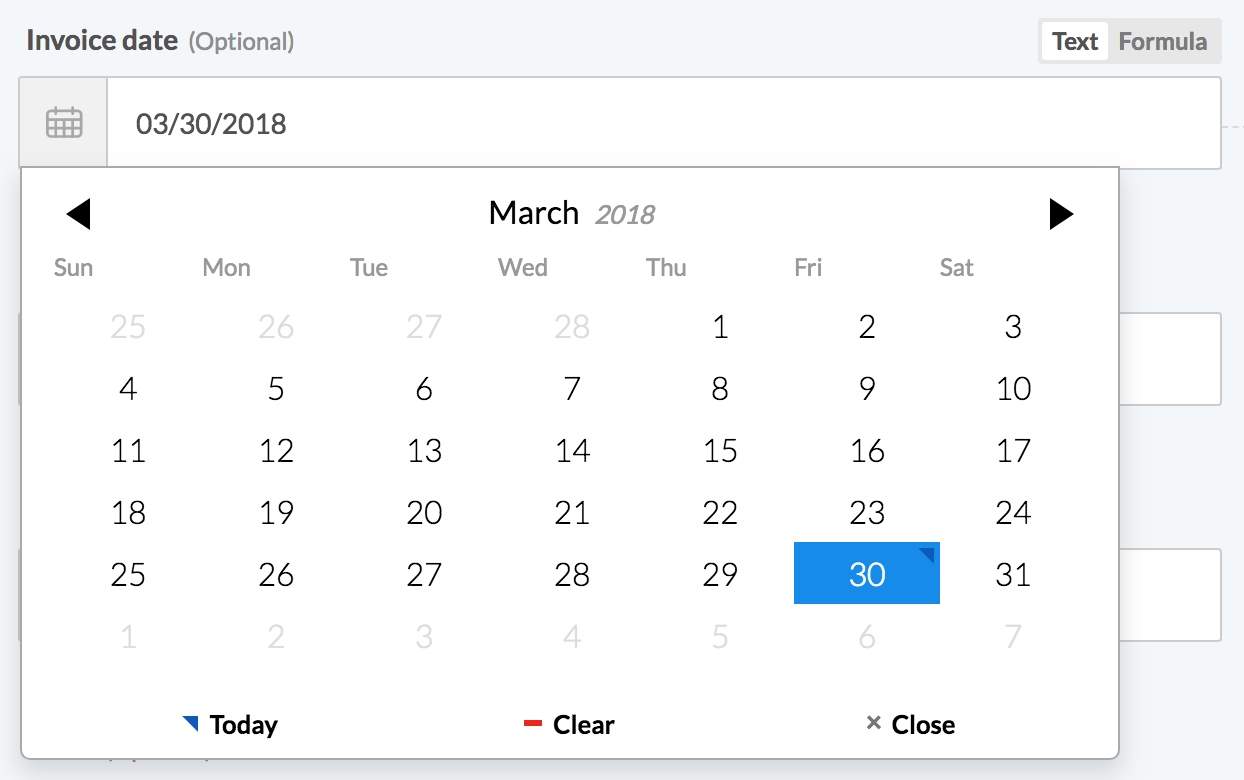Switch to the Text tab
This screenshot has width=1244, height=780.
[x=1073, y=41]
